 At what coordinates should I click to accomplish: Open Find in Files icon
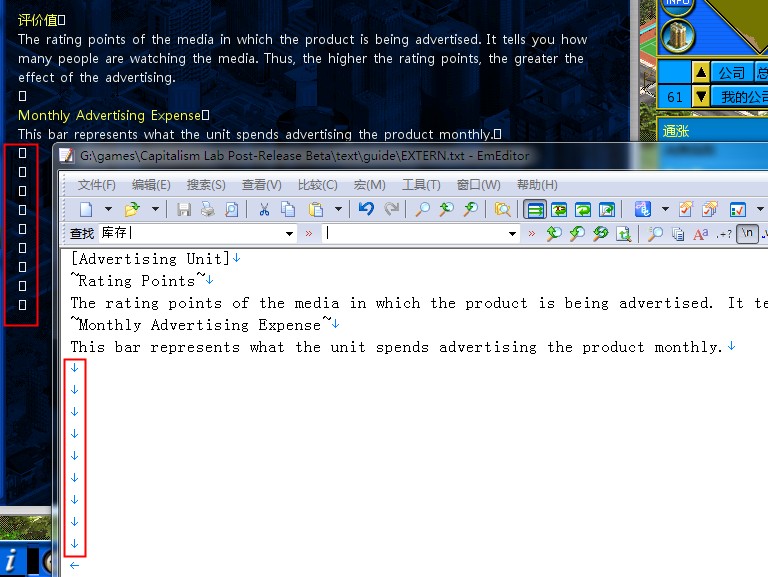point(502,210)
